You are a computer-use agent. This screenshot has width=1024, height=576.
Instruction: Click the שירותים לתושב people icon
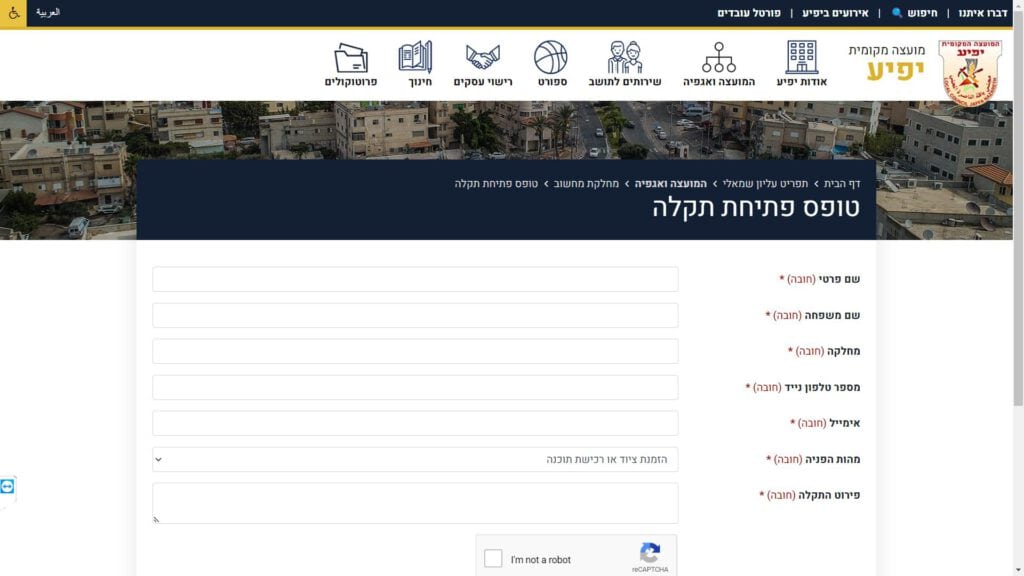coord(625,58)
